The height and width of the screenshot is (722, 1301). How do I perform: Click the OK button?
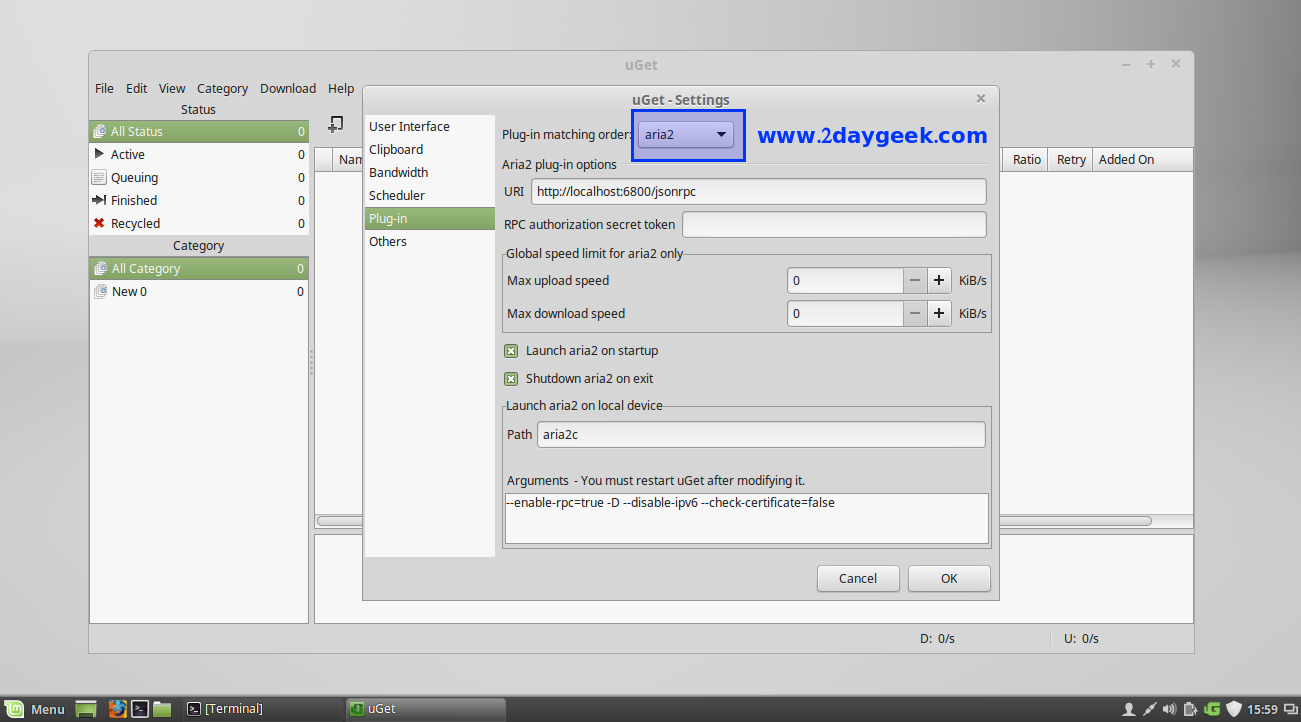point(949,578)
